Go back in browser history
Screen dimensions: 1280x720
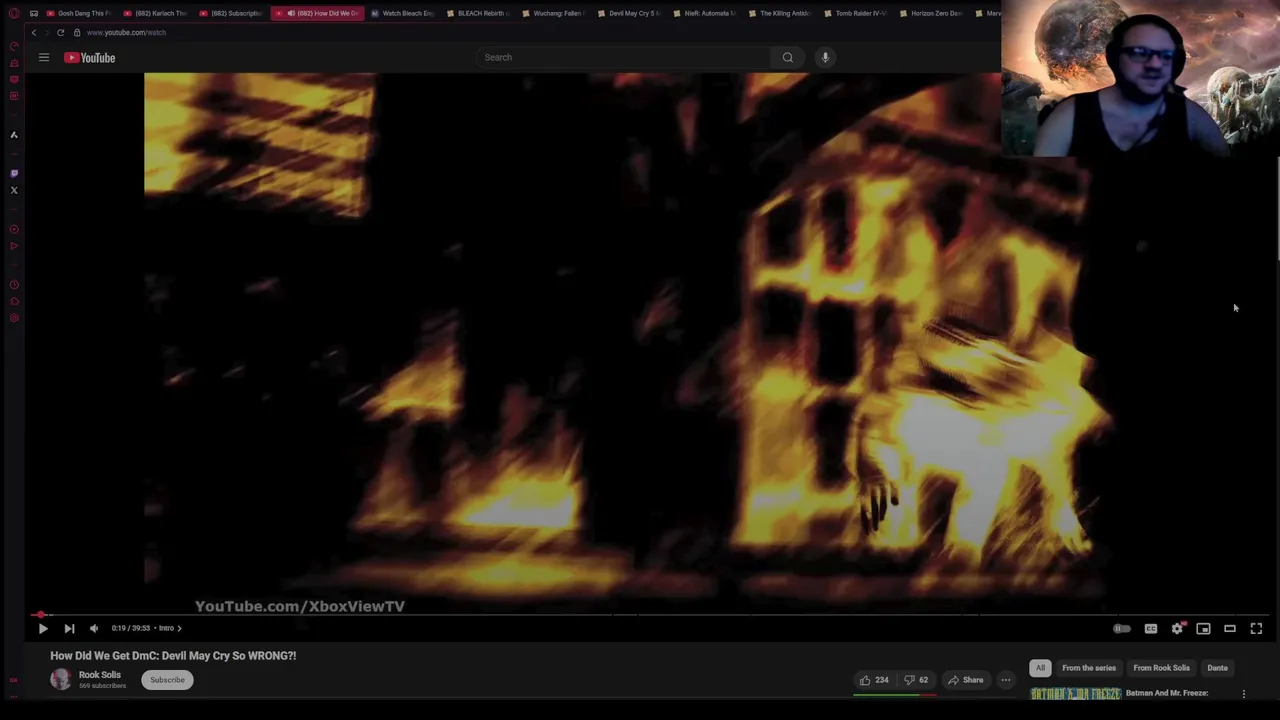click(x=33, y=32)
